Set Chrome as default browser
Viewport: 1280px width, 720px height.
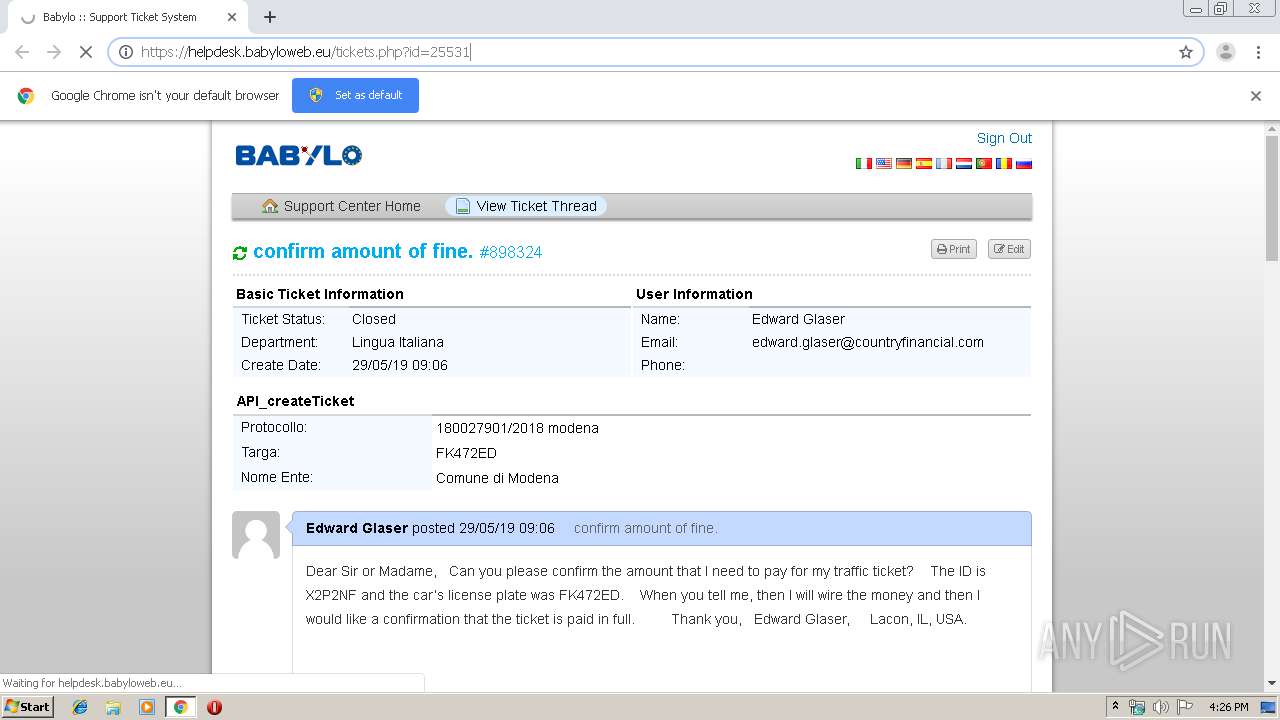355,95
